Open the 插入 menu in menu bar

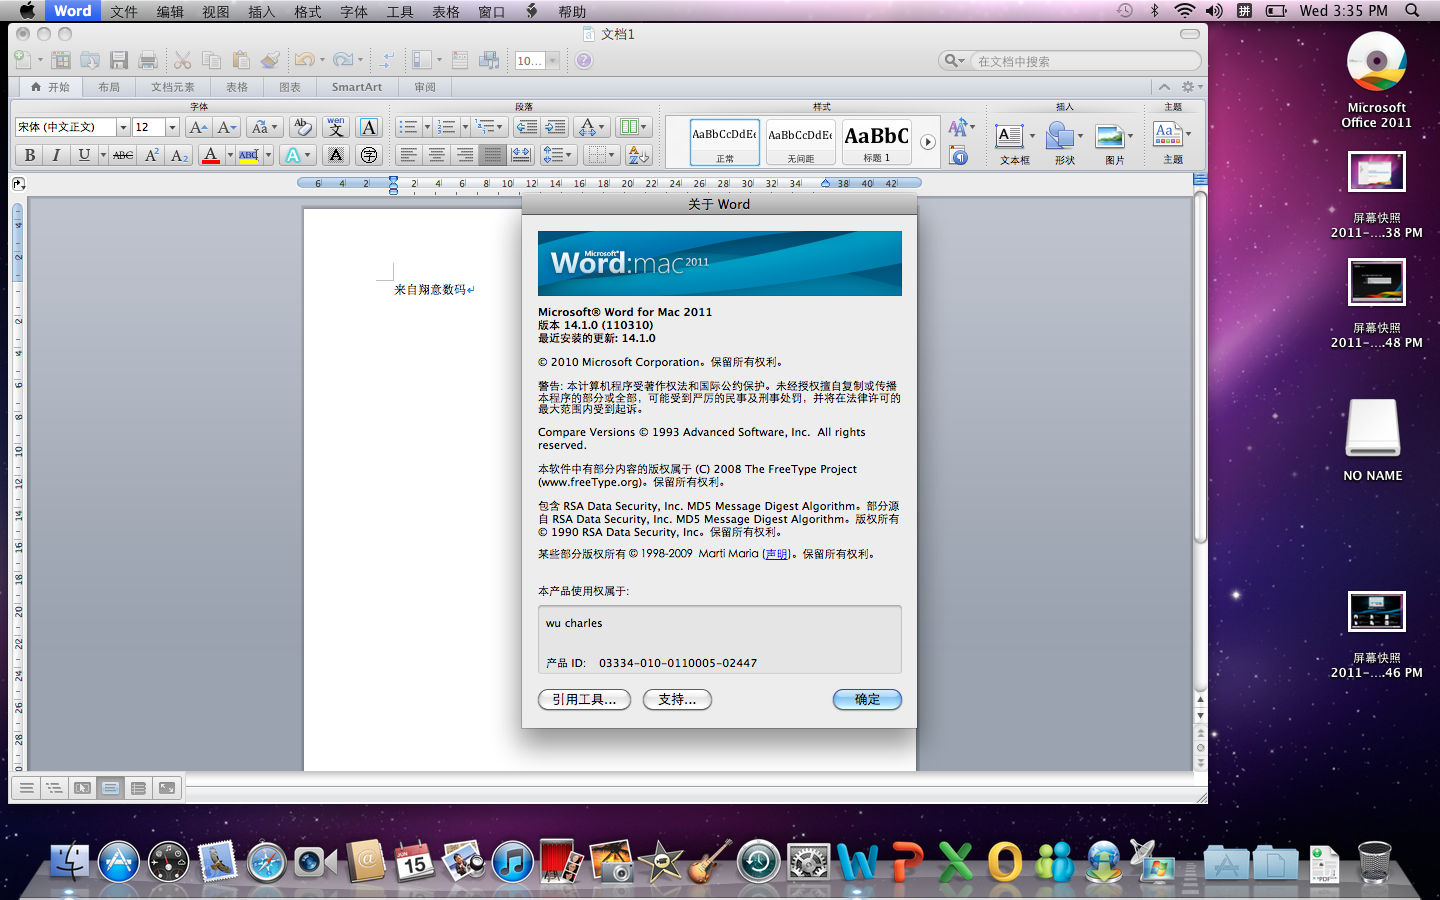click(x=261, y=11)
